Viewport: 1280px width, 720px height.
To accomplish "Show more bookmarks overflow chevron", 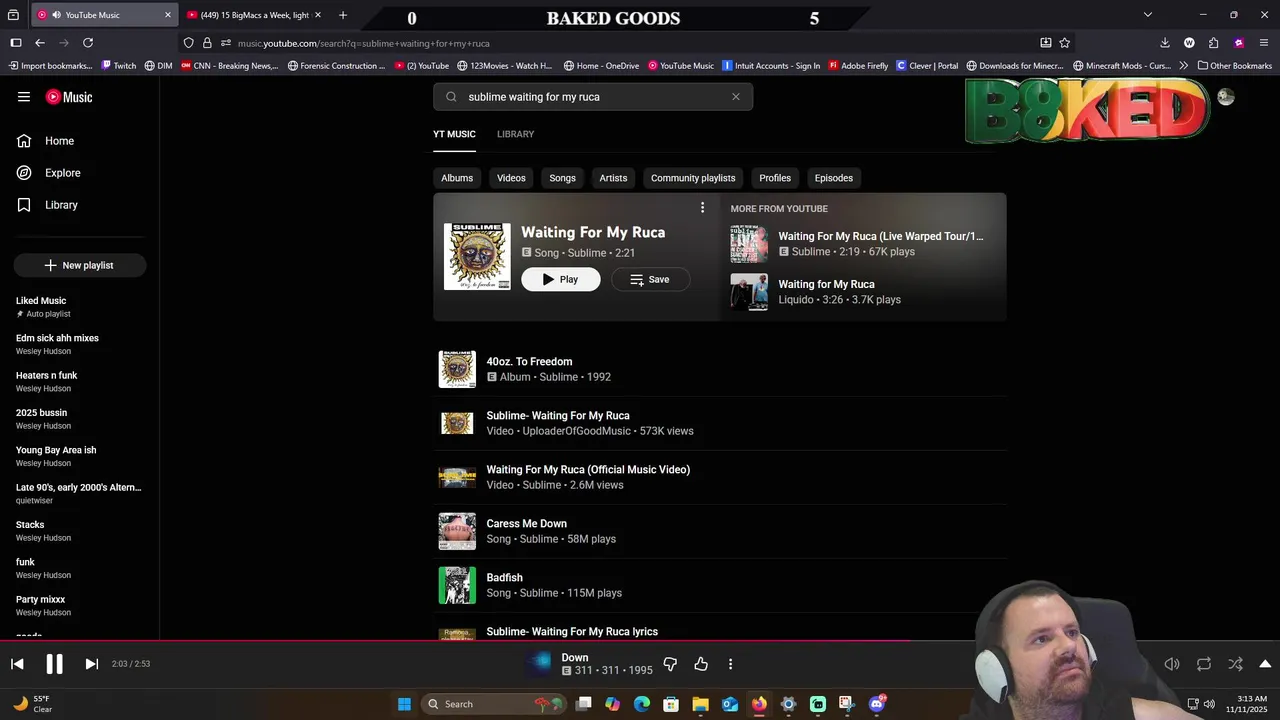I will click(x=1184, y=66).
